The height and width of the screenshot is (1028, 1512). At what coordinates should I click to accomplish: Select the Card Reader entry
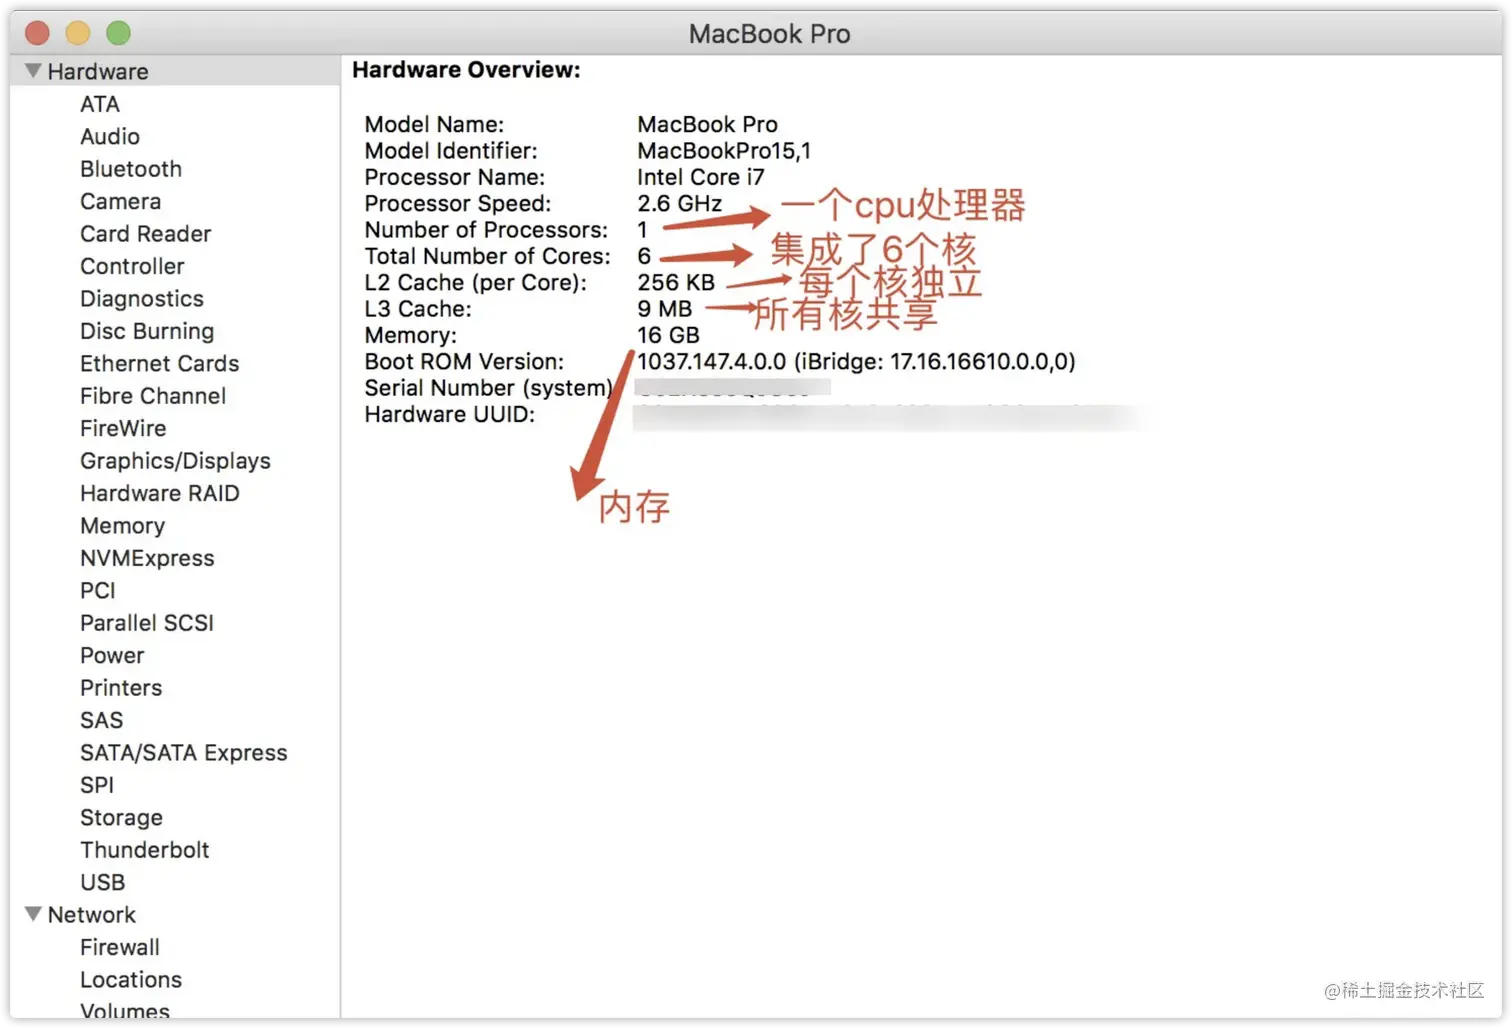(146, 234)
